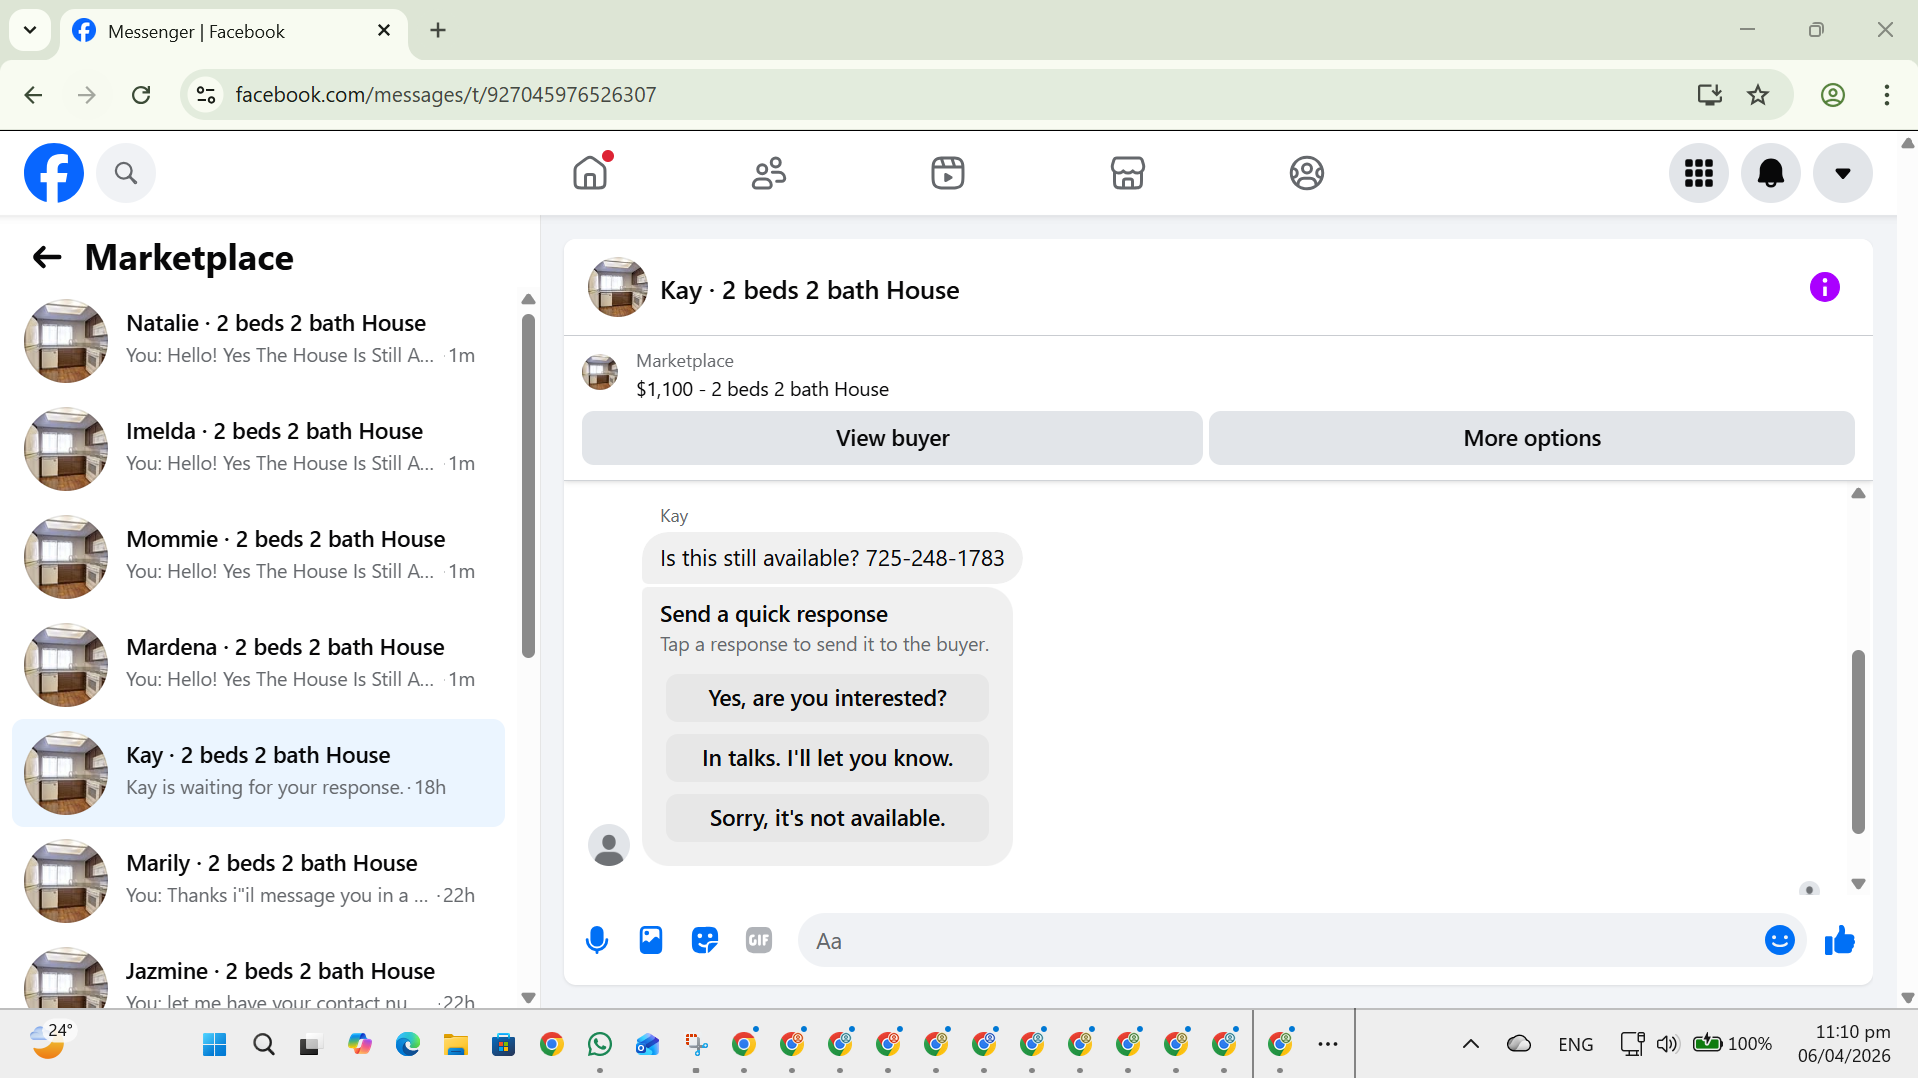Select the Messenger | Facebook tab
Viewport: 1918px width, 1078px height.
(234, 32)
